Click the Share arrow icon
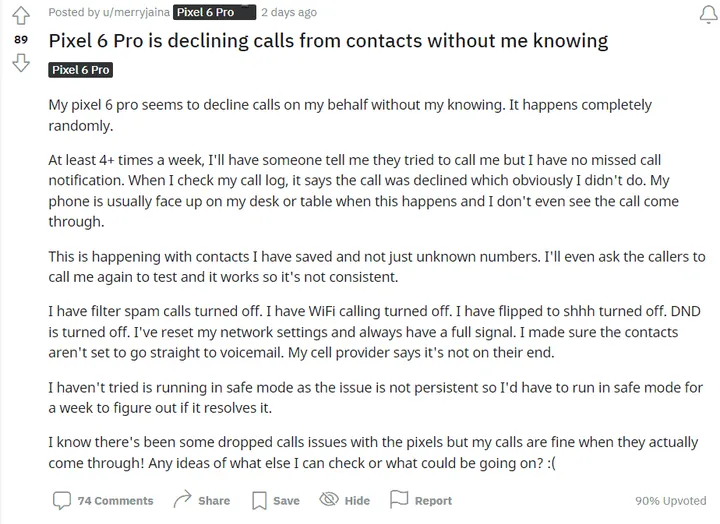 [182, 500]
